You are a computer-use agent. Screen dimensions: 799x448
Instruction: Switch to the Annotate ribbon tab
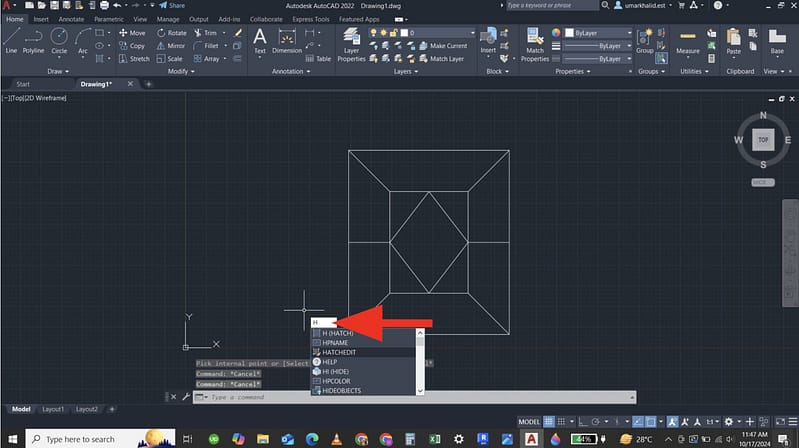(x=71, y=19)
